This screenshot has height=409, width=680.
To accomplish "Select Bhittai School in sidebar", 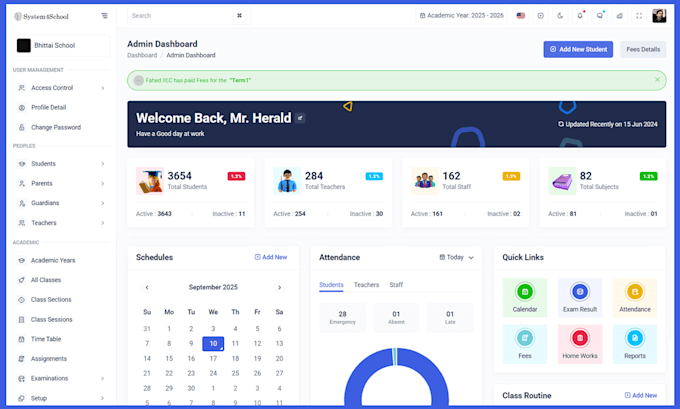I will coord(61,45).
